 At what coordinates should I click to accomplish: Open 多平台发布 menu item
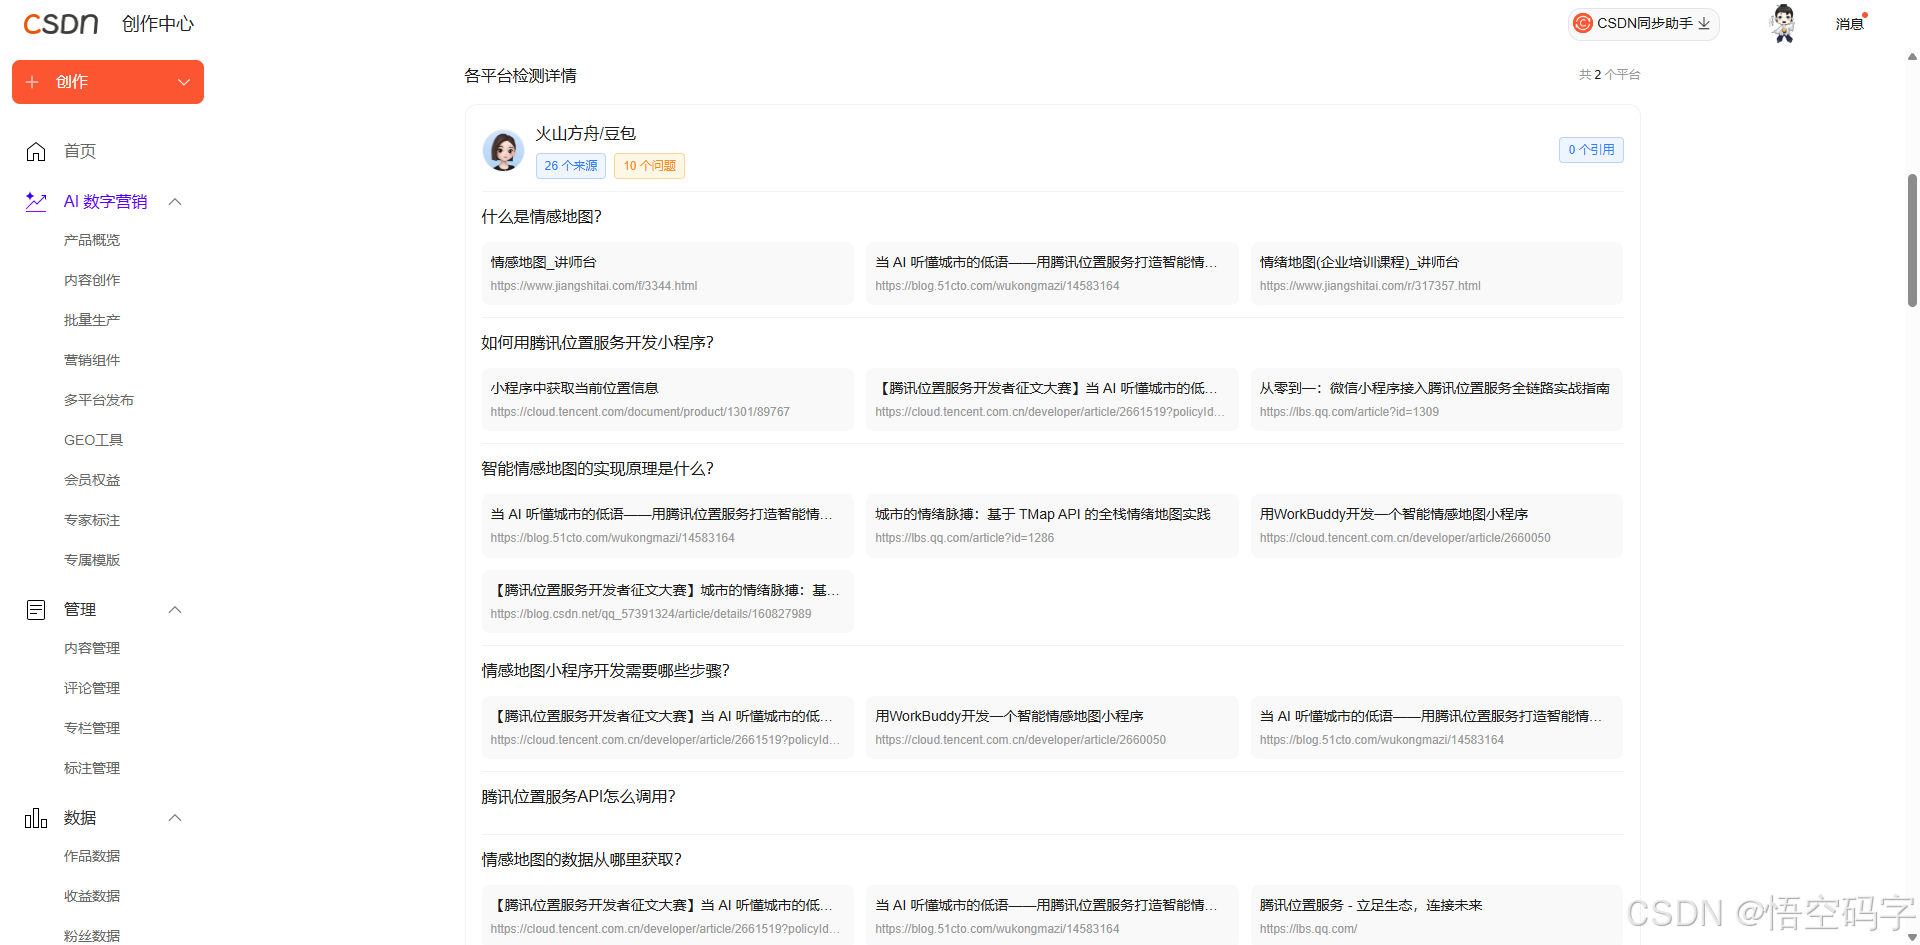coord(99,400)
